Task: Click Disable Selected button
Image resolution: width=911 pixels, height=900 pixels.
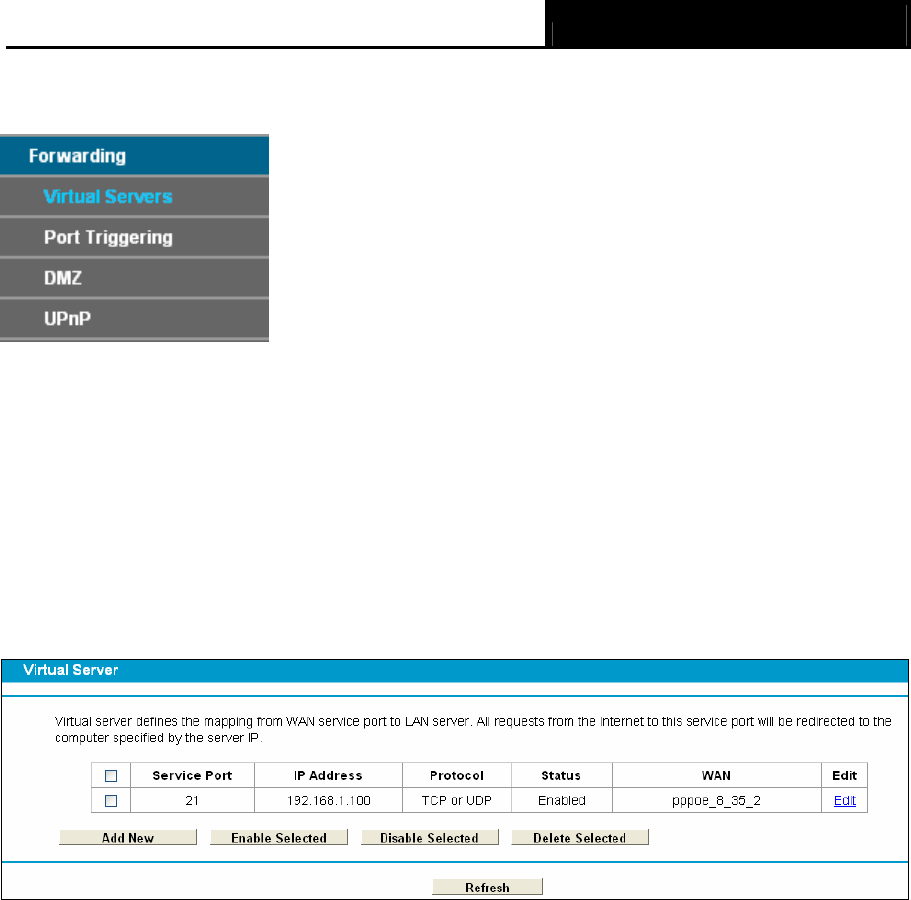Action: coord(429,837)
